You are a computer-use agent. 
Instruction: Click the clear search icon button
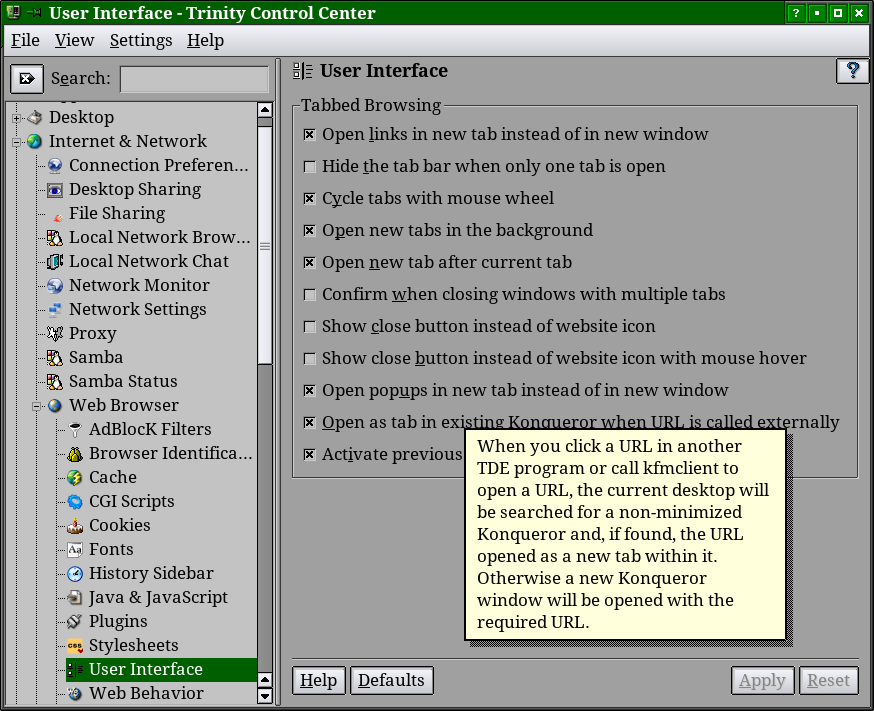(27, 79)
